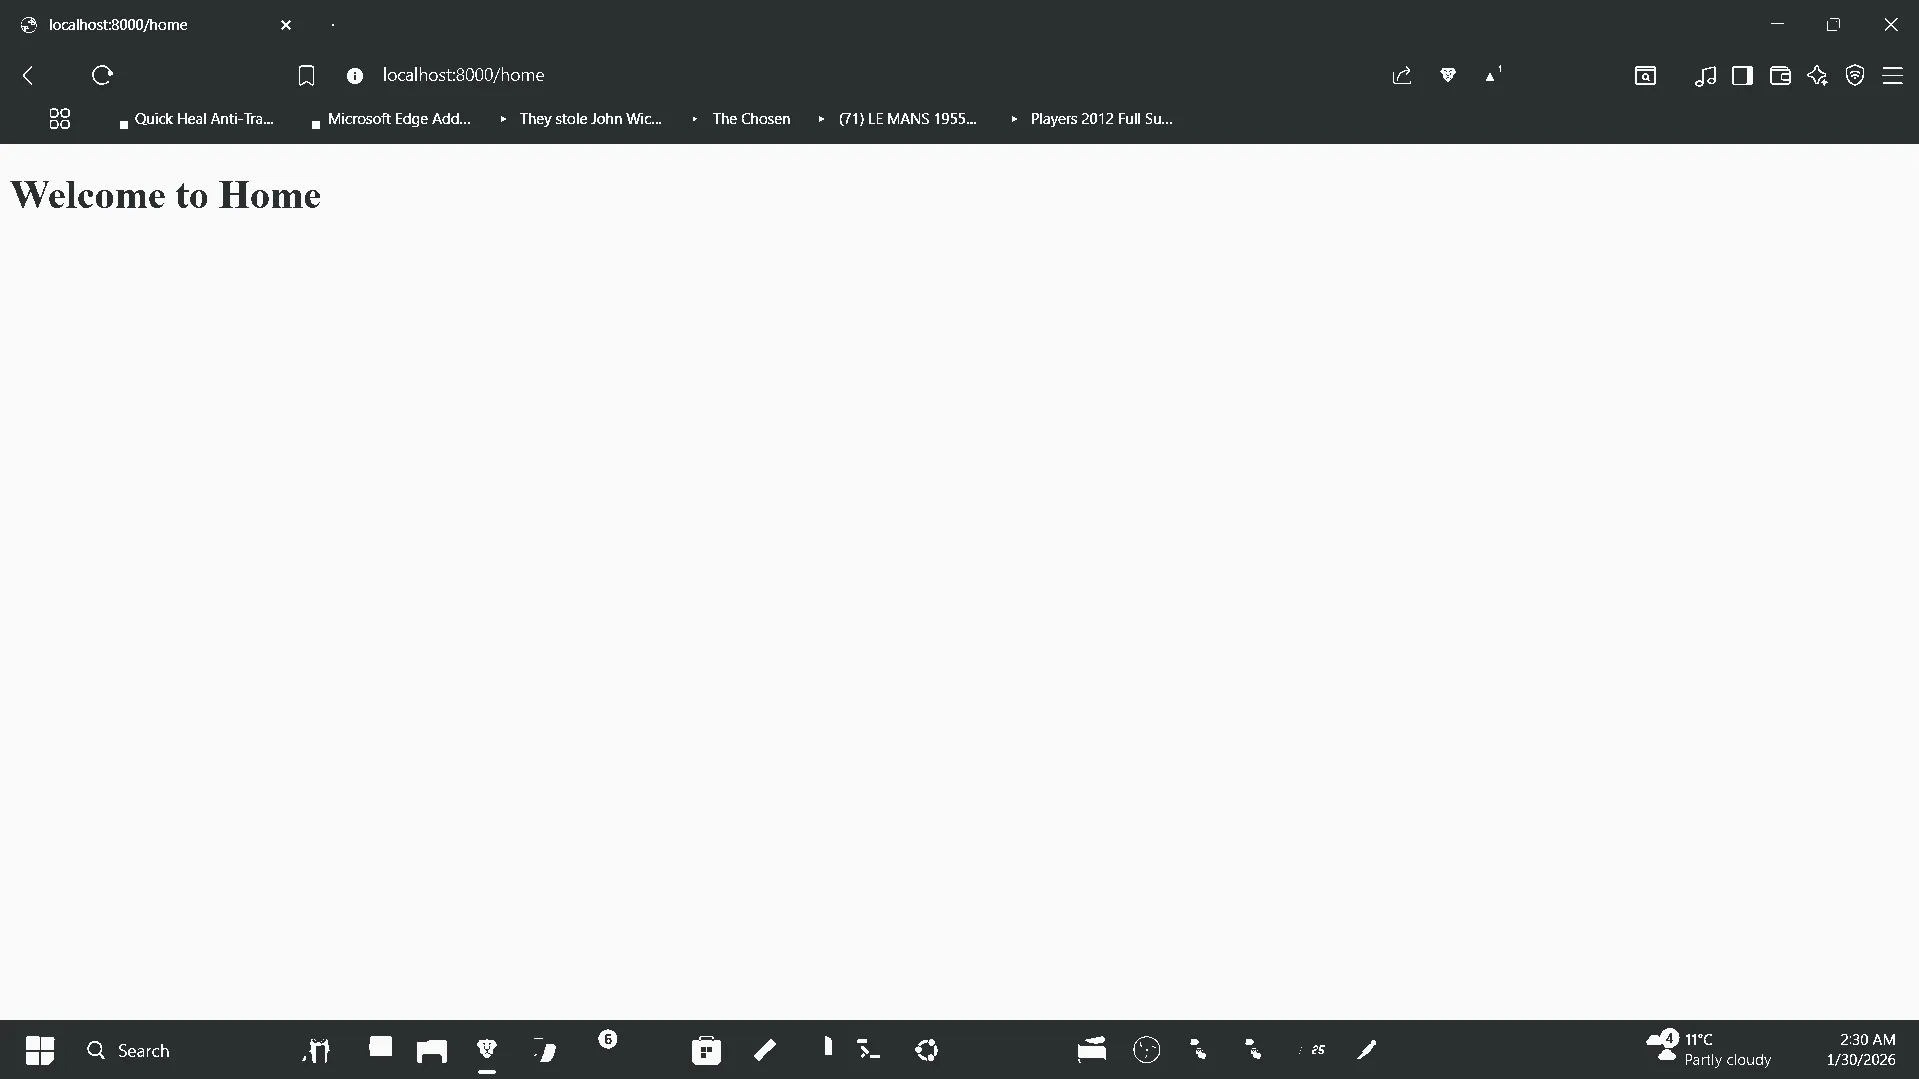Open the Windows Start menu
This screenshot has height=1079, width=1919.
click(x=40, y=1050)
